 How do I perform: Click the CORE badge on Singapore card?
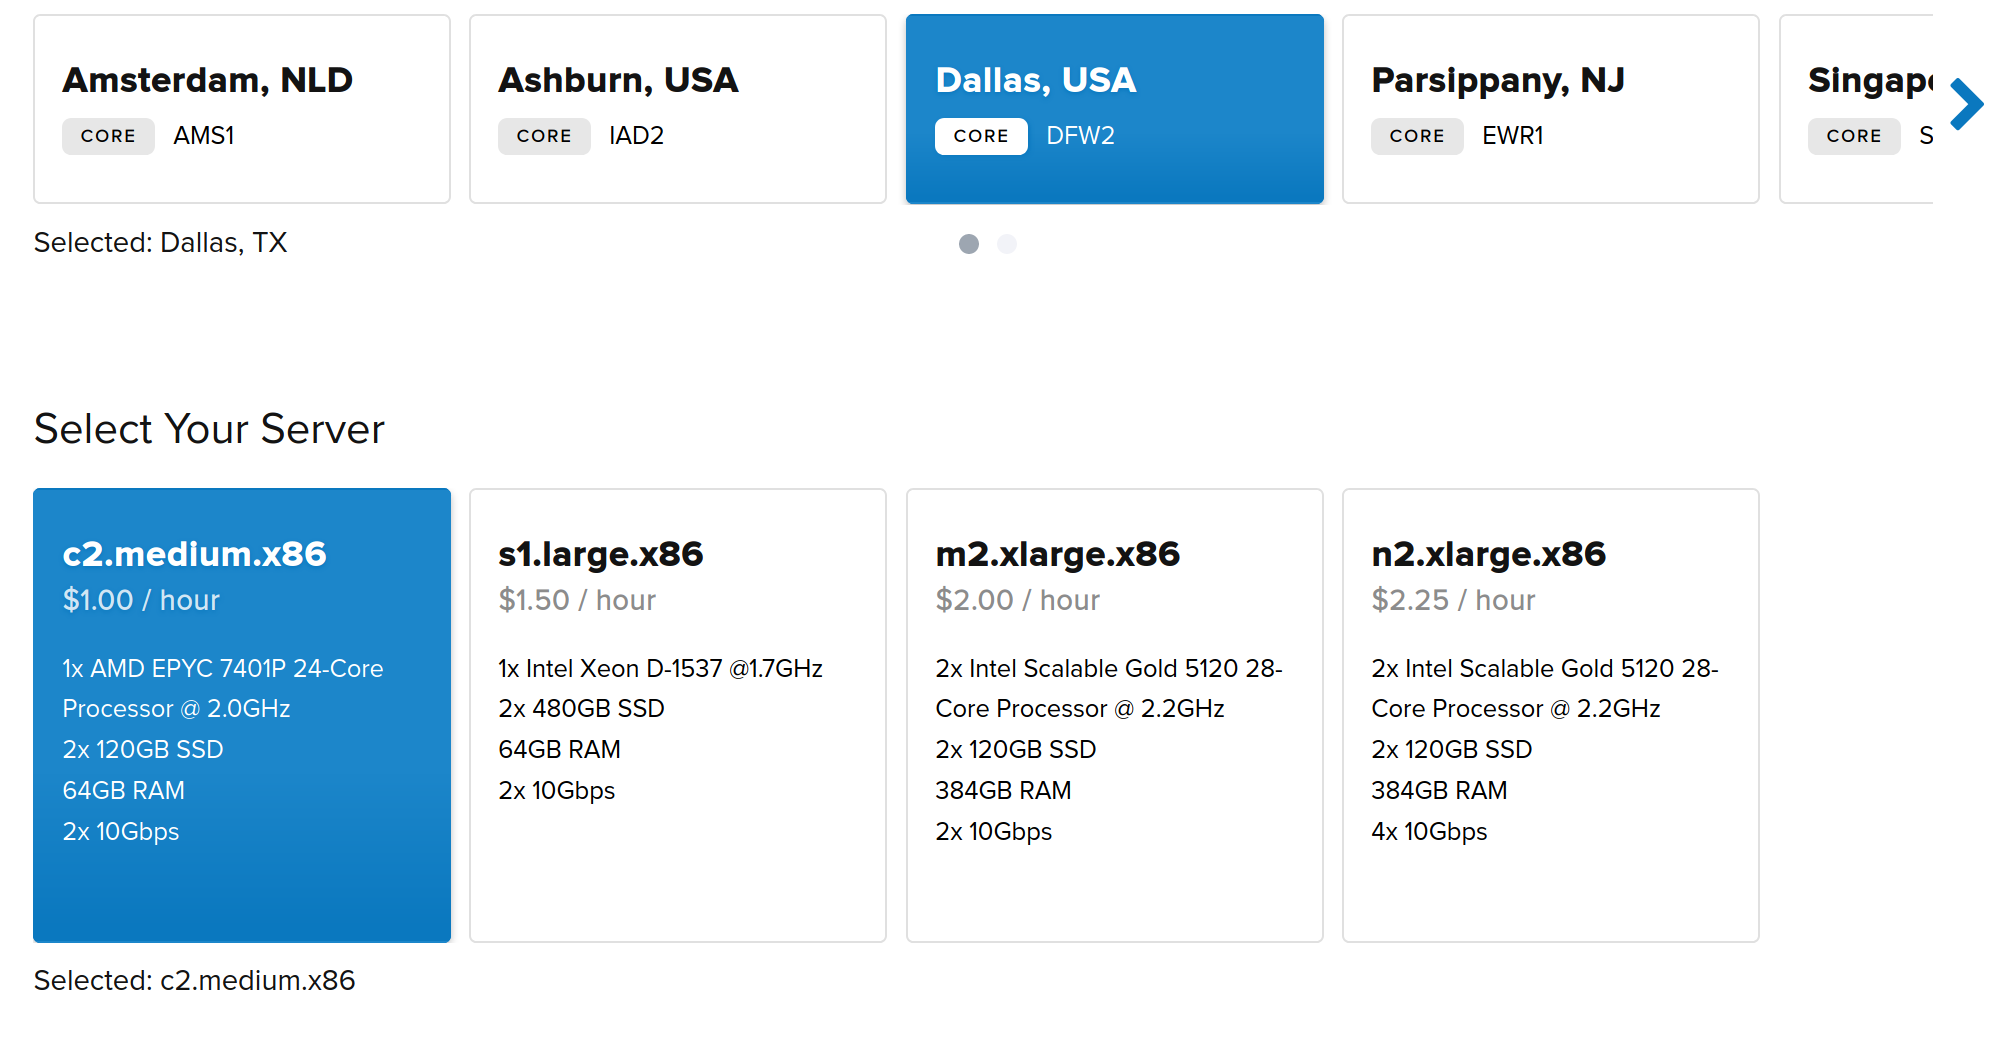click(x=1854, y=136)
